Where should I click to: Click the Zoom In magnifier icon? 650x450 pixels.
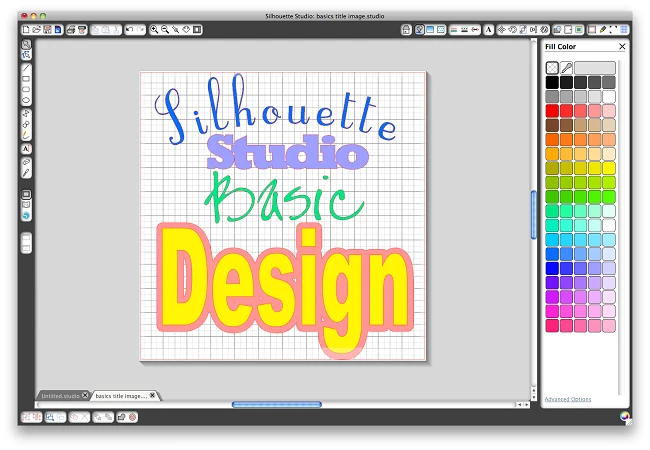click(155, 30)
